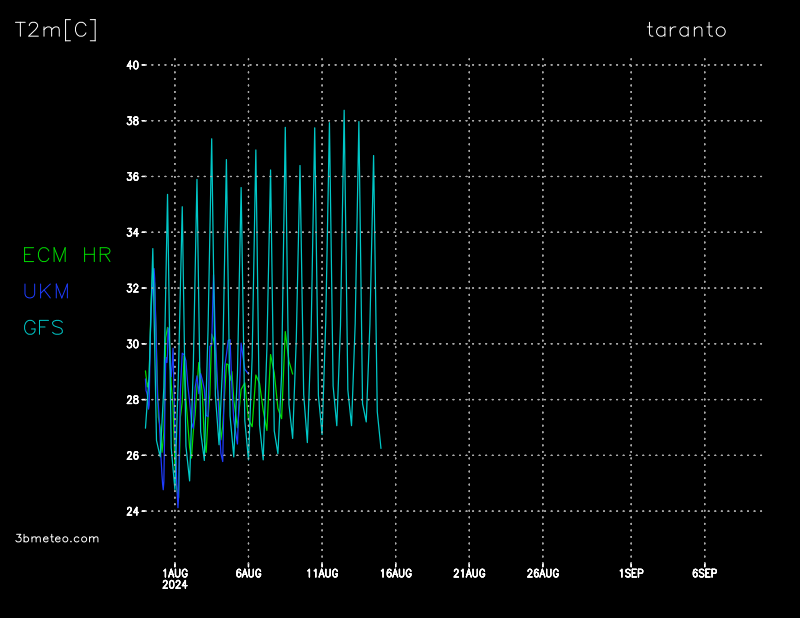Select the 26AUG date axis label
Screen dimensions: 800x618
click(x=542, y=573)
